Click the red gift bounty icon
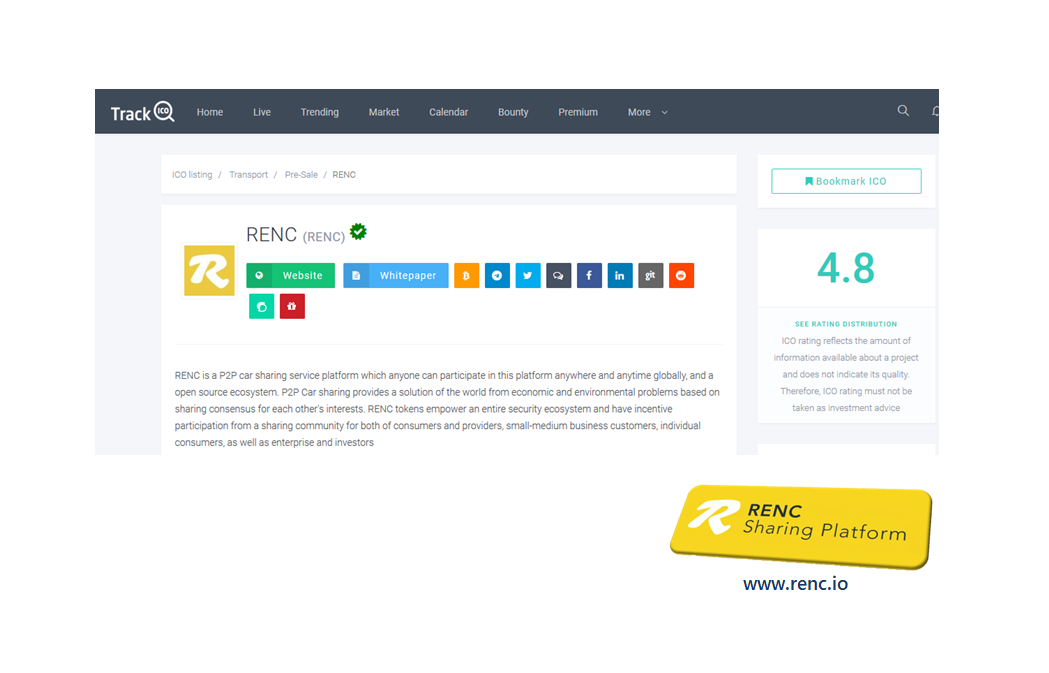 click(x=292, y=306)
